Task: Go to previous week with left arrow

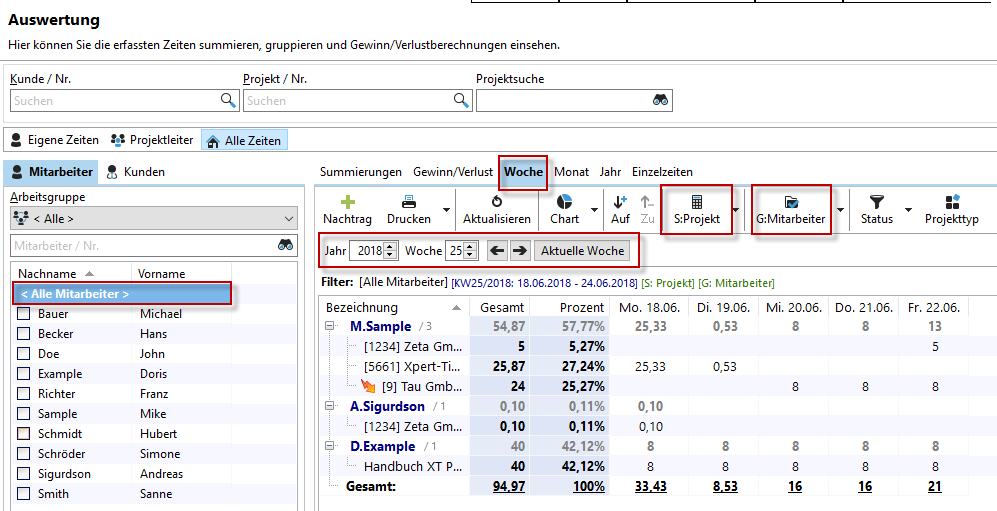Action: point(497,251)
